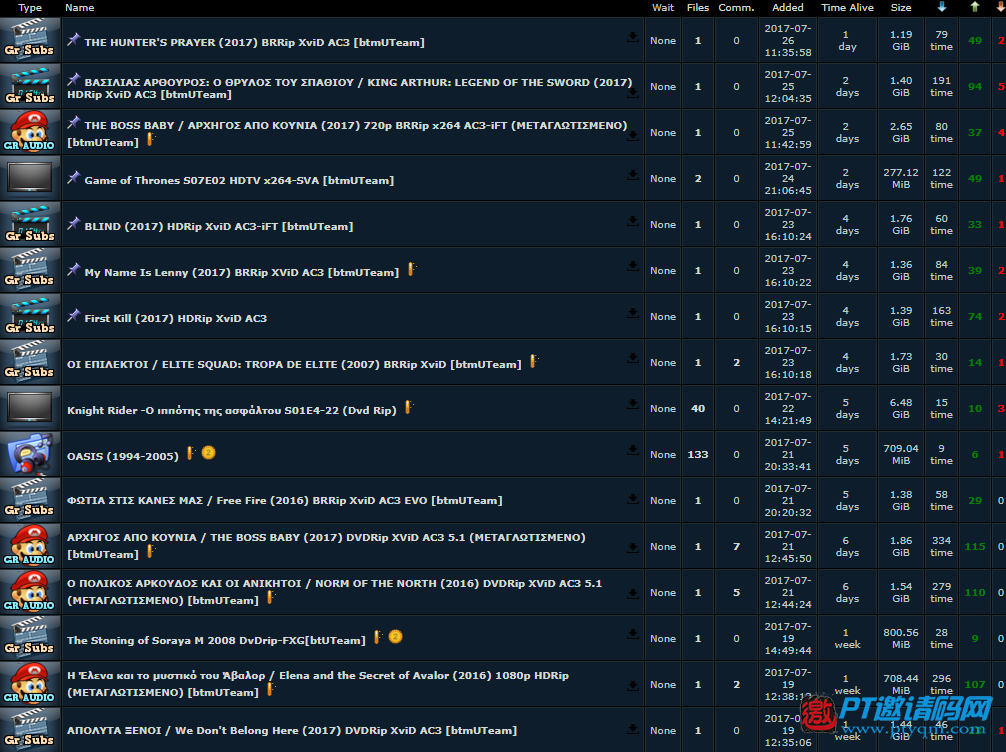Open Elena and the Secret of Avalor torrent link
The image size is (1006, 752).
point(318,684)
